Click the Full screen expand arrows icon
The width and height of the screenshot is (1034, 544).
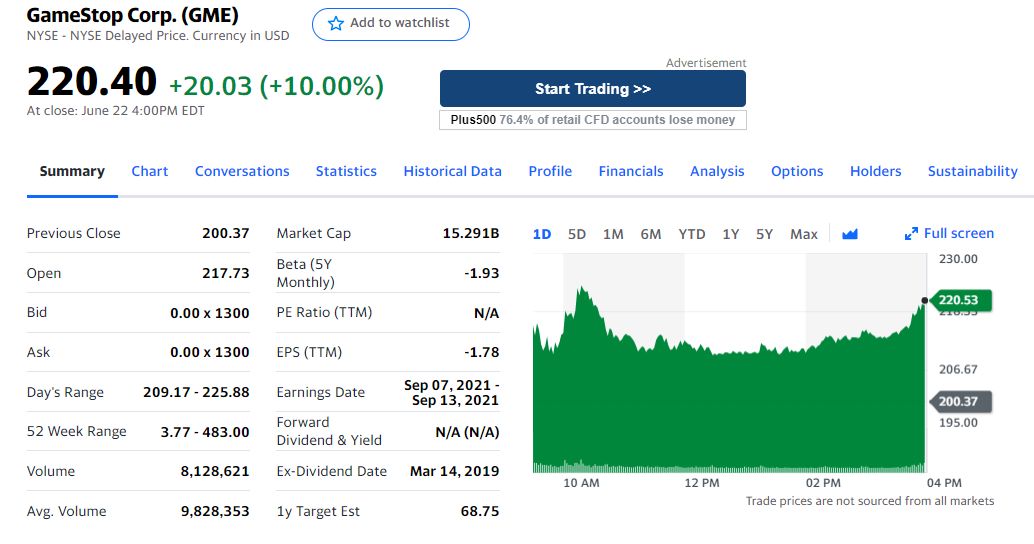tap(911, 233)
